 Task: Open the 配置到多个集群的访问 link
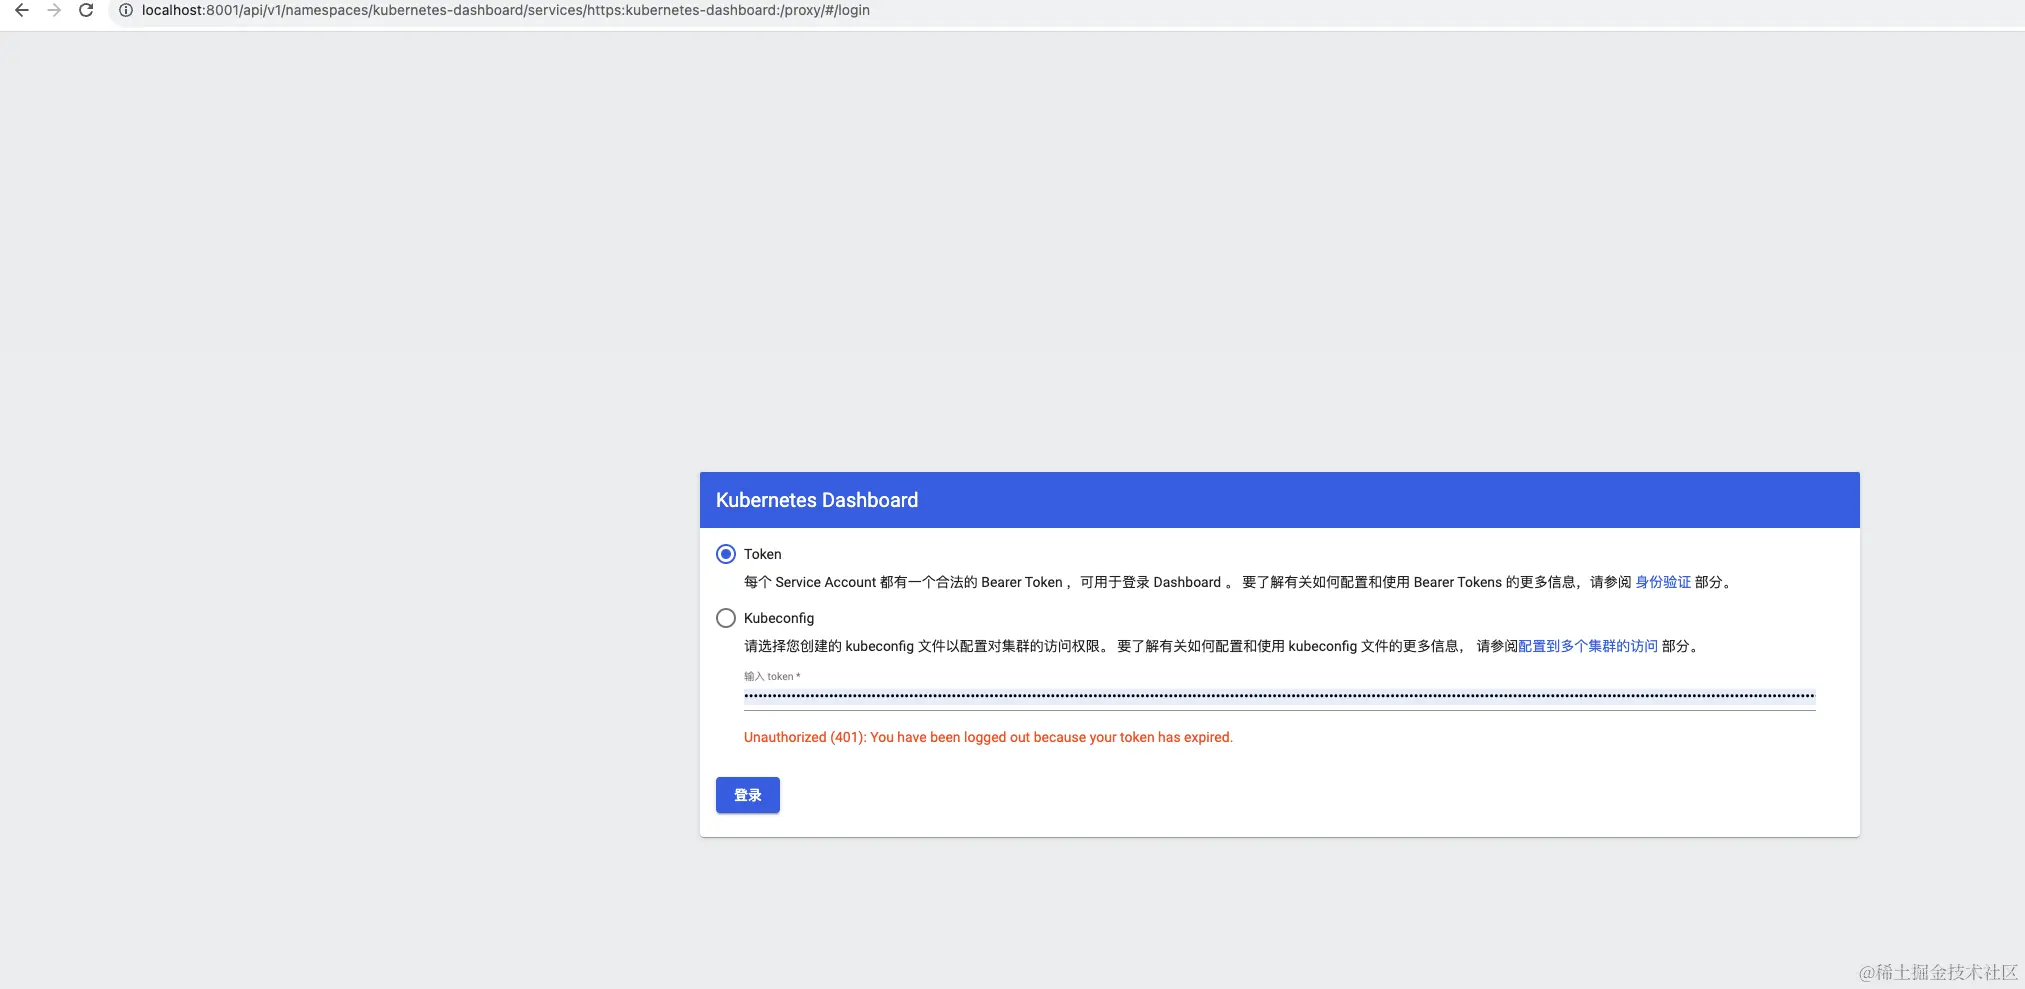click(x=1588, y=646)
